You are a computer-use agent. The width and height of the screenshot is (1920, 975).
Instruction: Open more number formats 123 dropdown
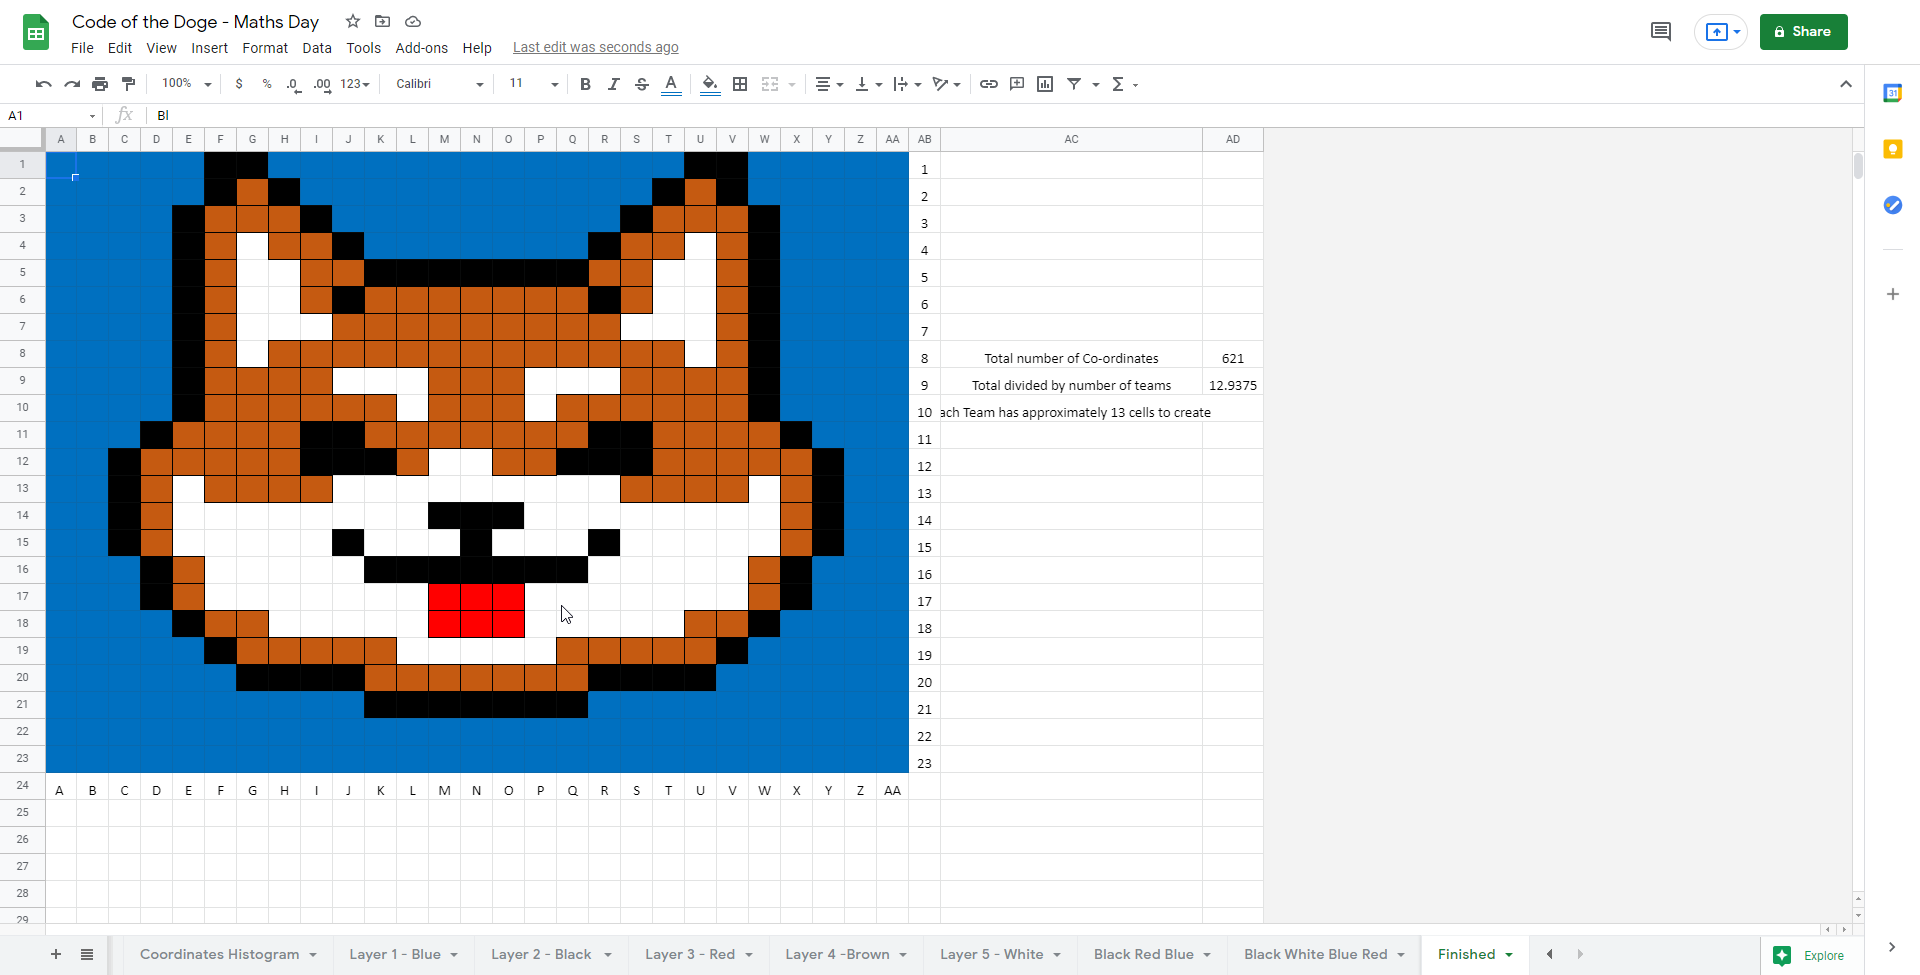(355, 84)
